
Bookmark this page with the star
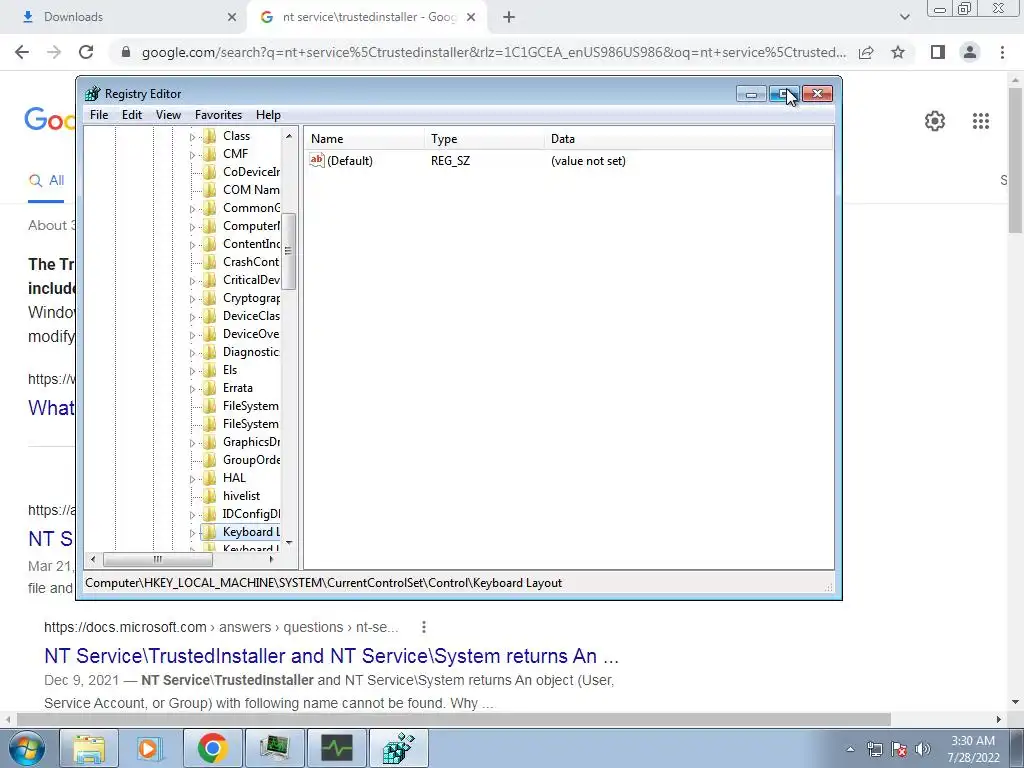tap(898, 52)
